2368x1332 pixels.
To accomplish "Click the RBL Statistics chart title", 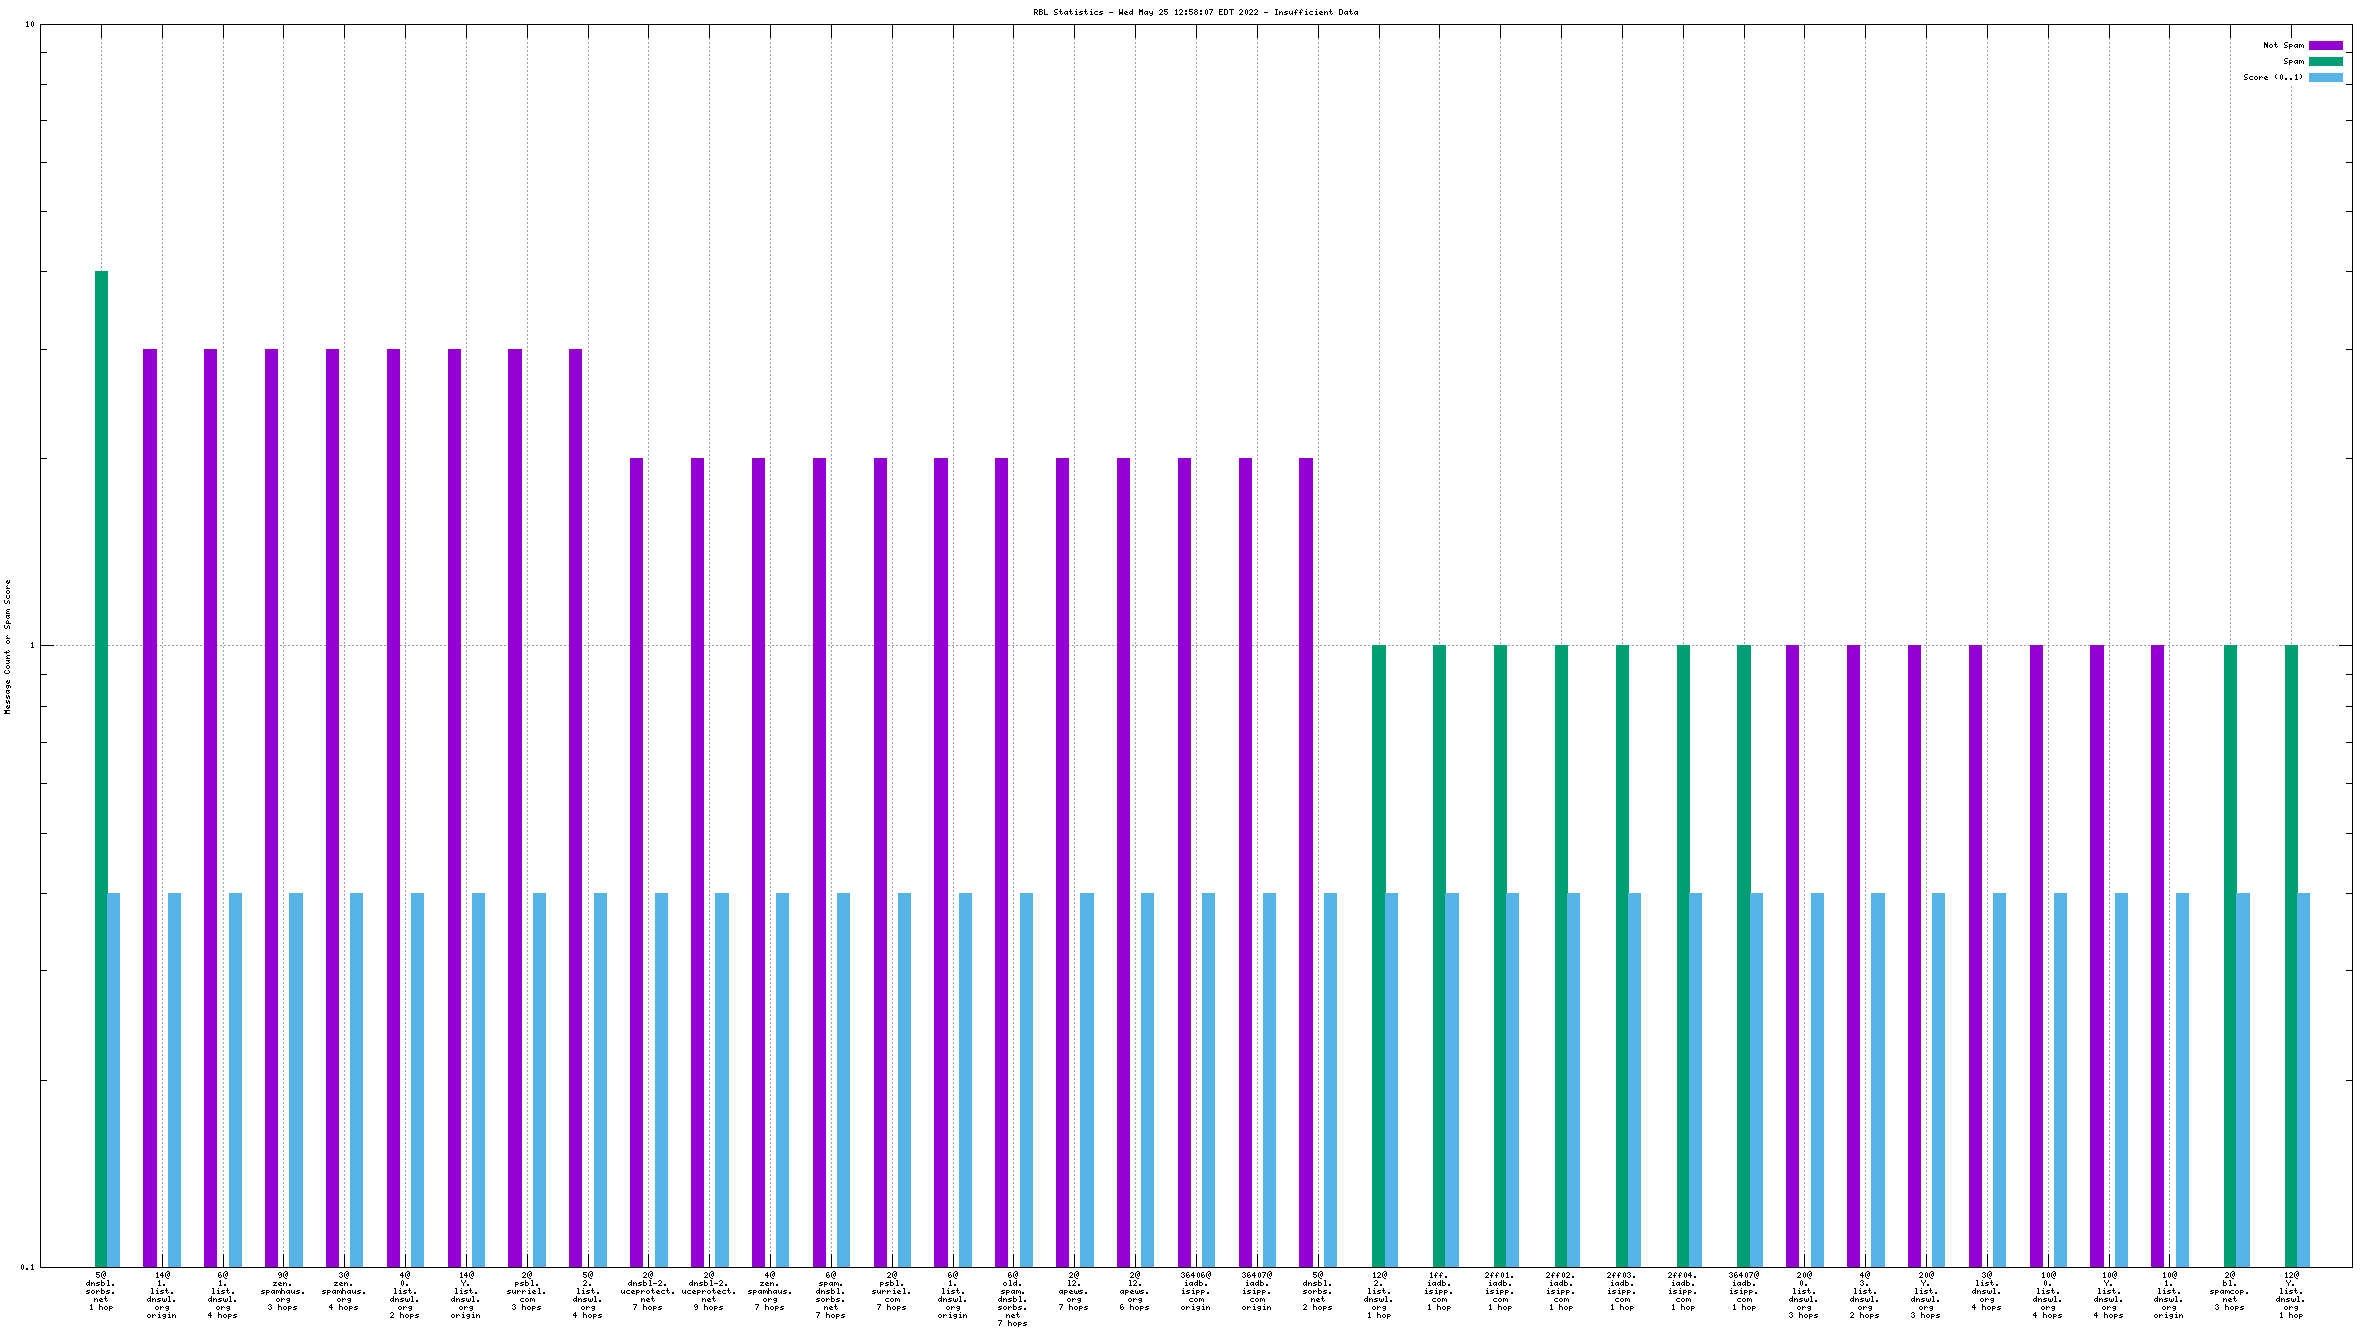I will pos(1195,12).
